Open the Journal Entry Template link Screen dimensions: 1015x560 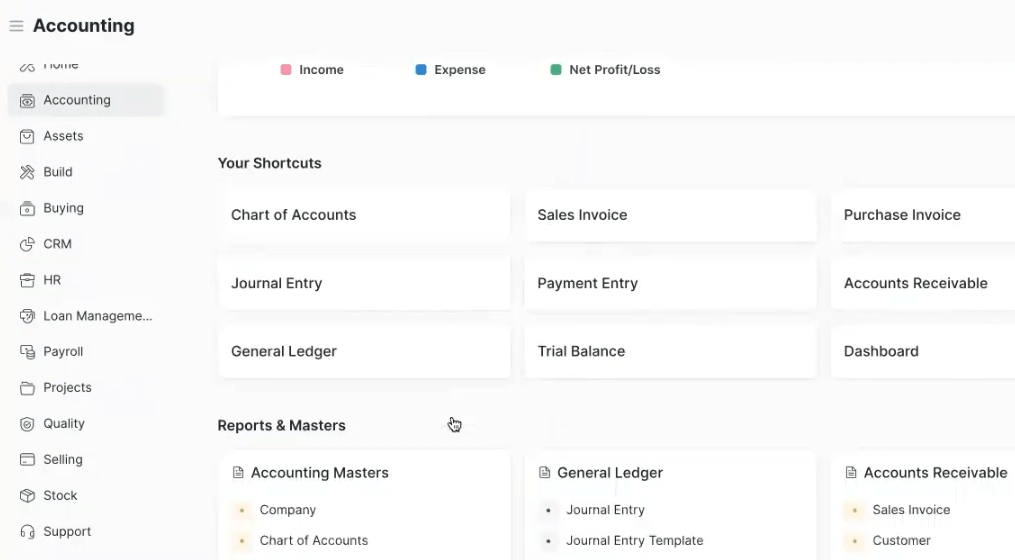tap(634, 541)
